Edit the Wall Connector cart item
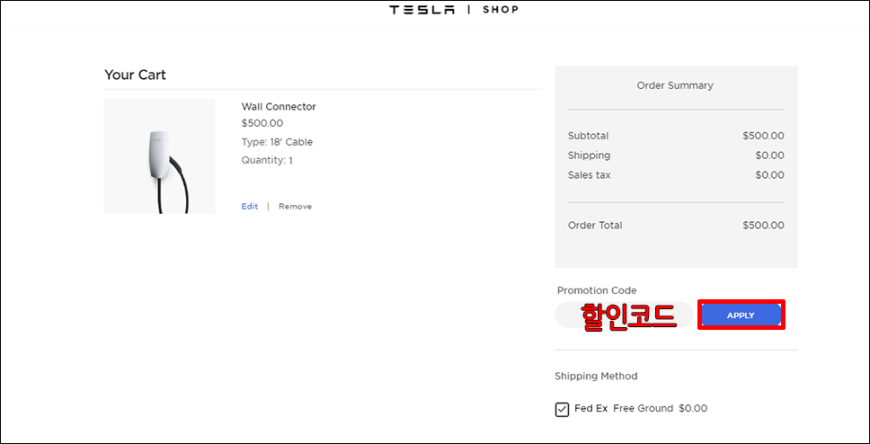 [x=250, y=206]
